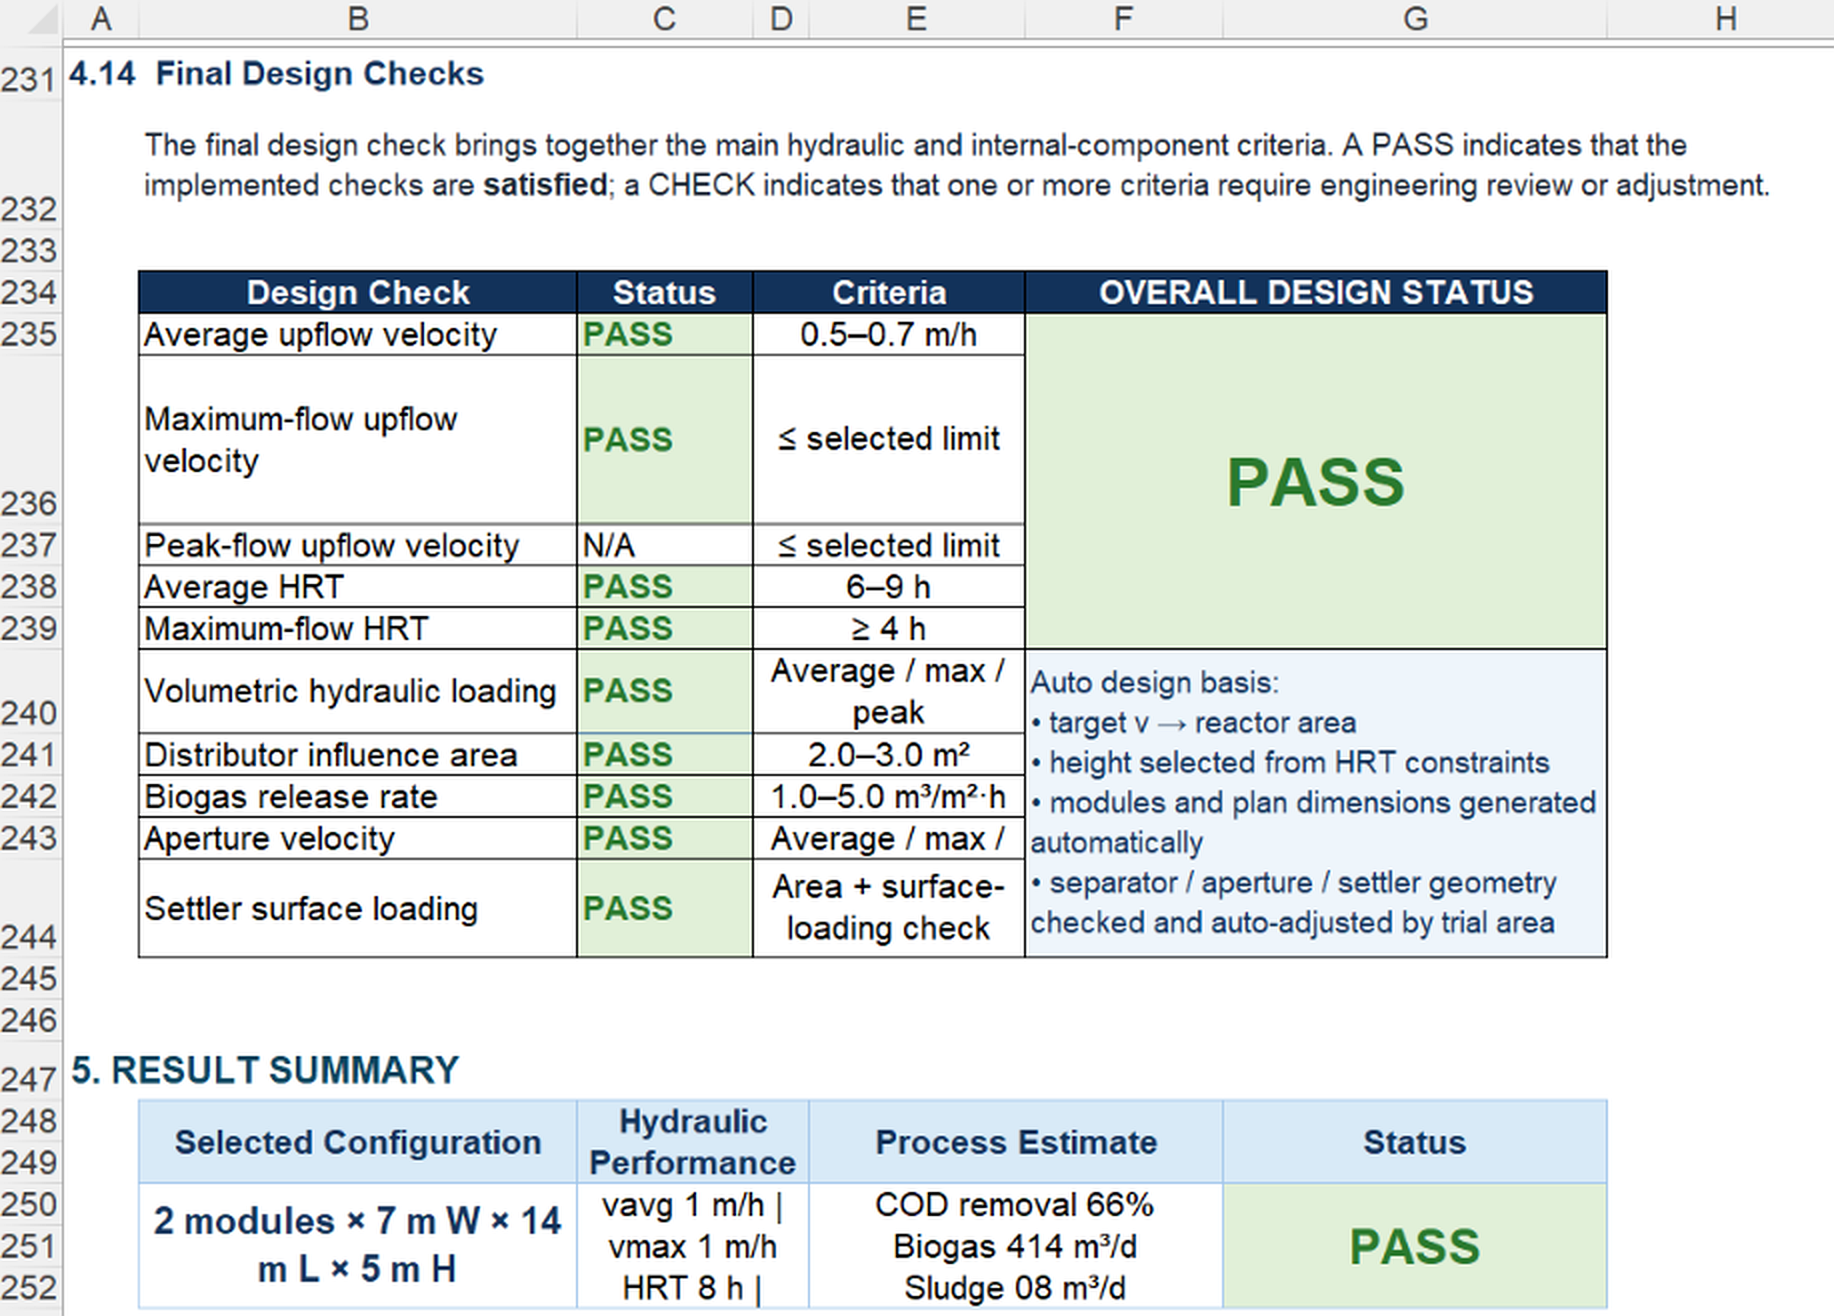Select column E header
Viewport: 1834px width, 1316px height.
(x=916, y=18)
